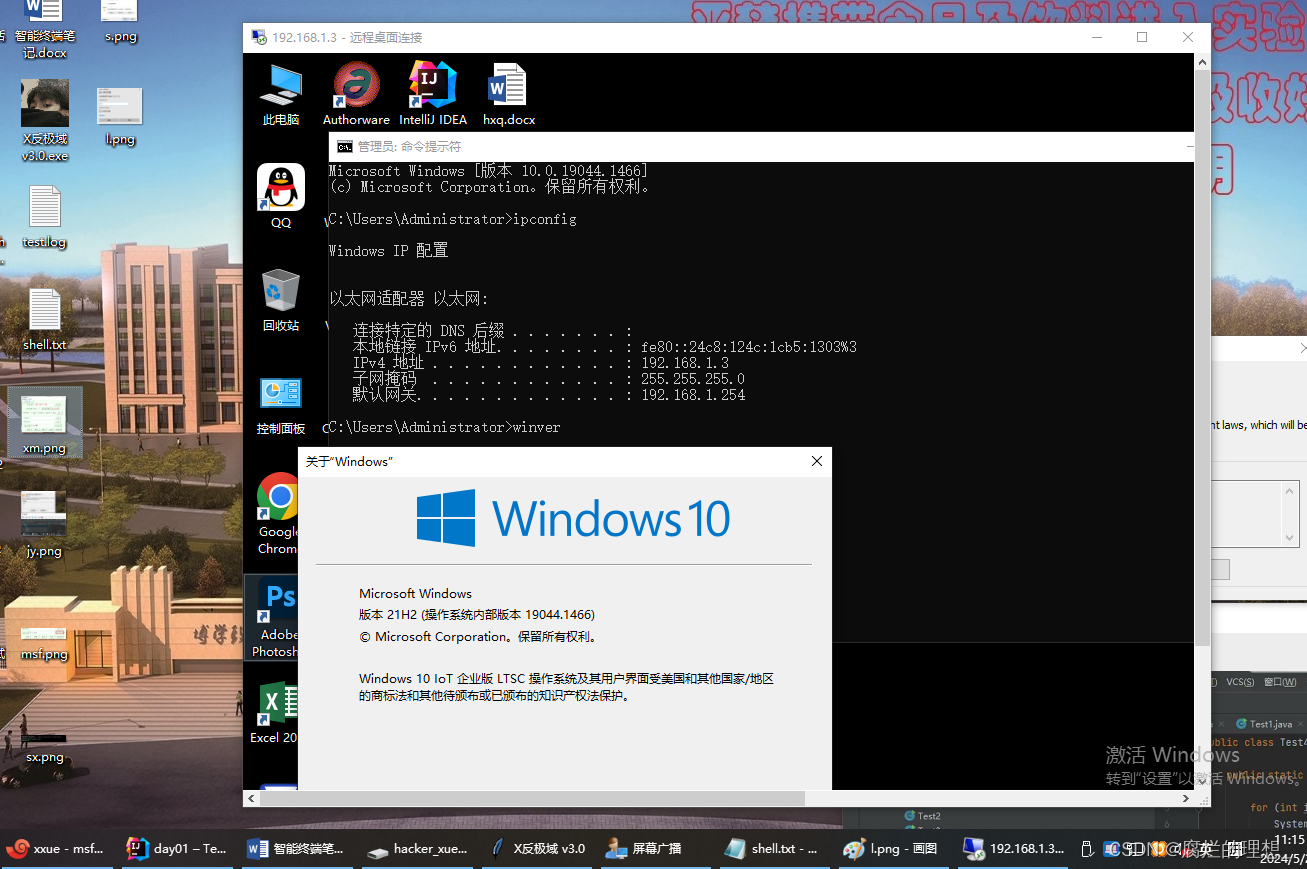Select the jy.png desktop thumbnail
Viewport: 1307px width, 869px height.
(x=44, y=525)
